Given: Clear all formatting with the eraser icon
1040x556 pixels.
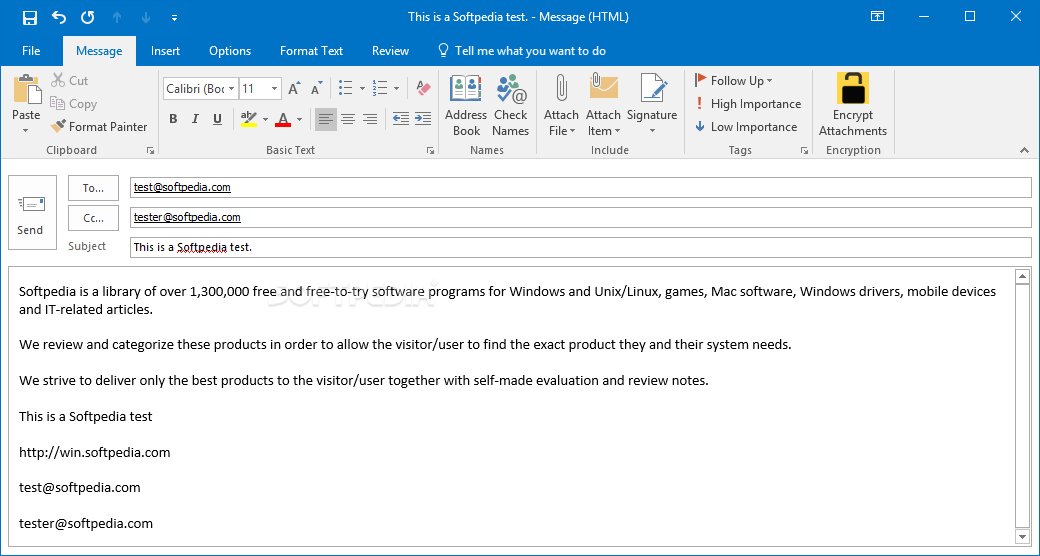Looking at the screenshot, I should tap(423, 88).
